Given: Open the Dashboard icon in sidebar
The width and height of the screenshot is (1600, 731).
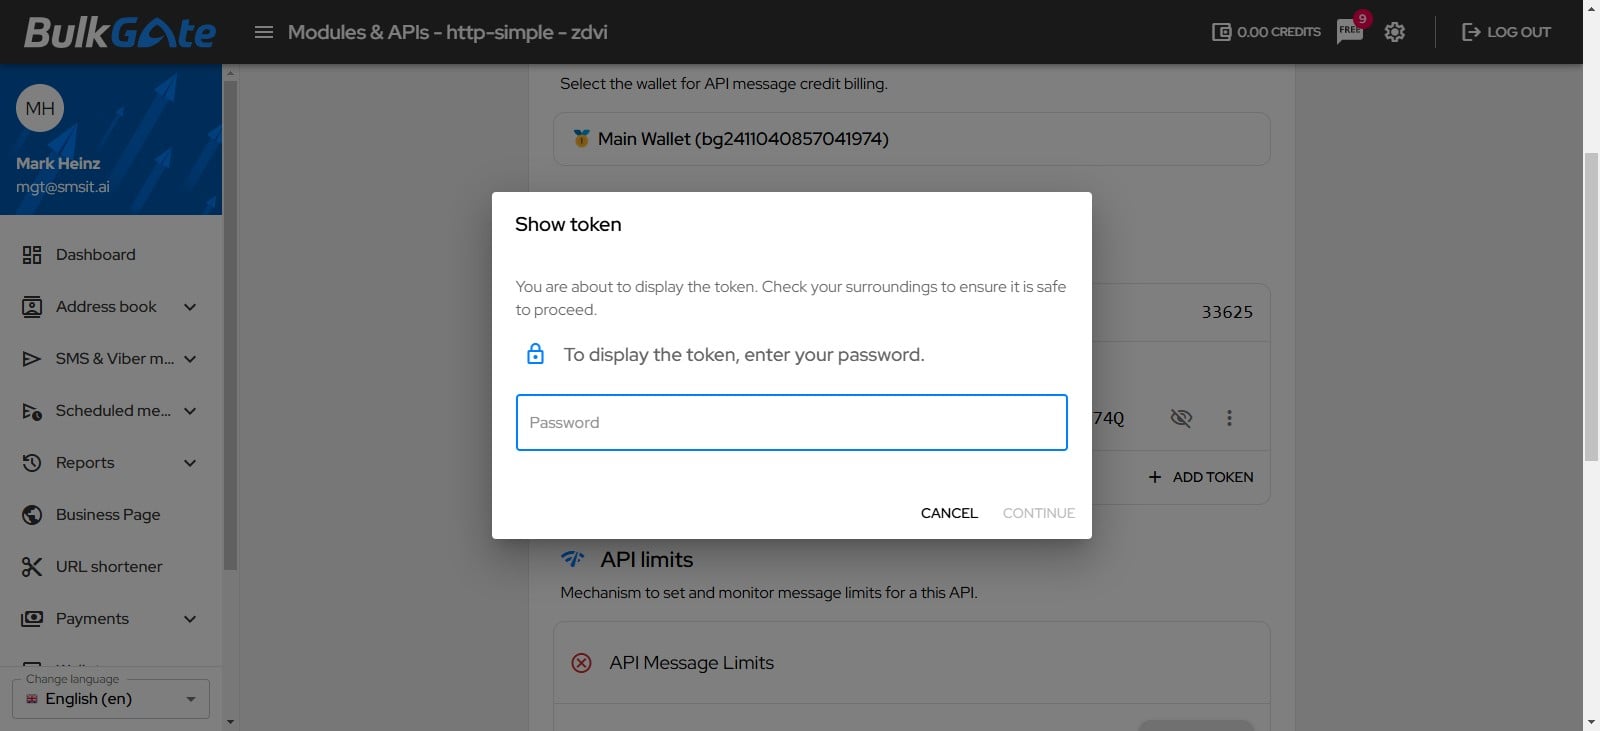Looking at the screenshot, I should tap(31, 254).
